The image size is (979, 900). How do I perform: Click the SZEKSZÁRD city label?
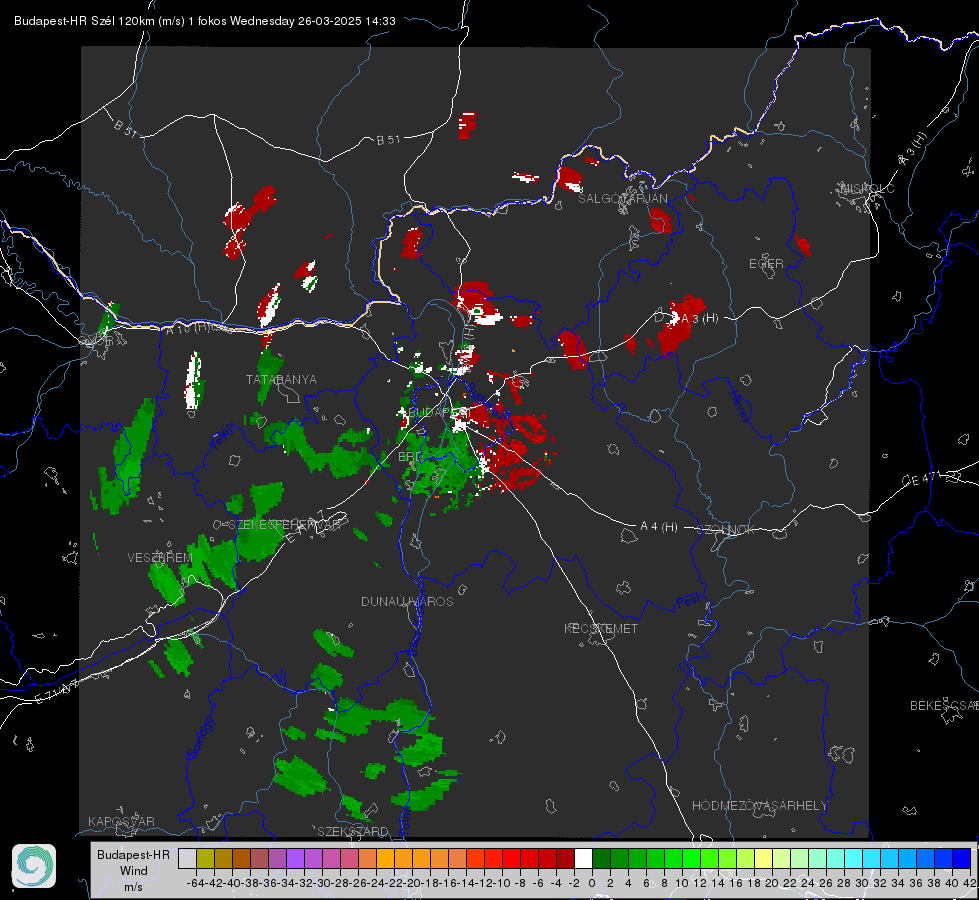353,831
